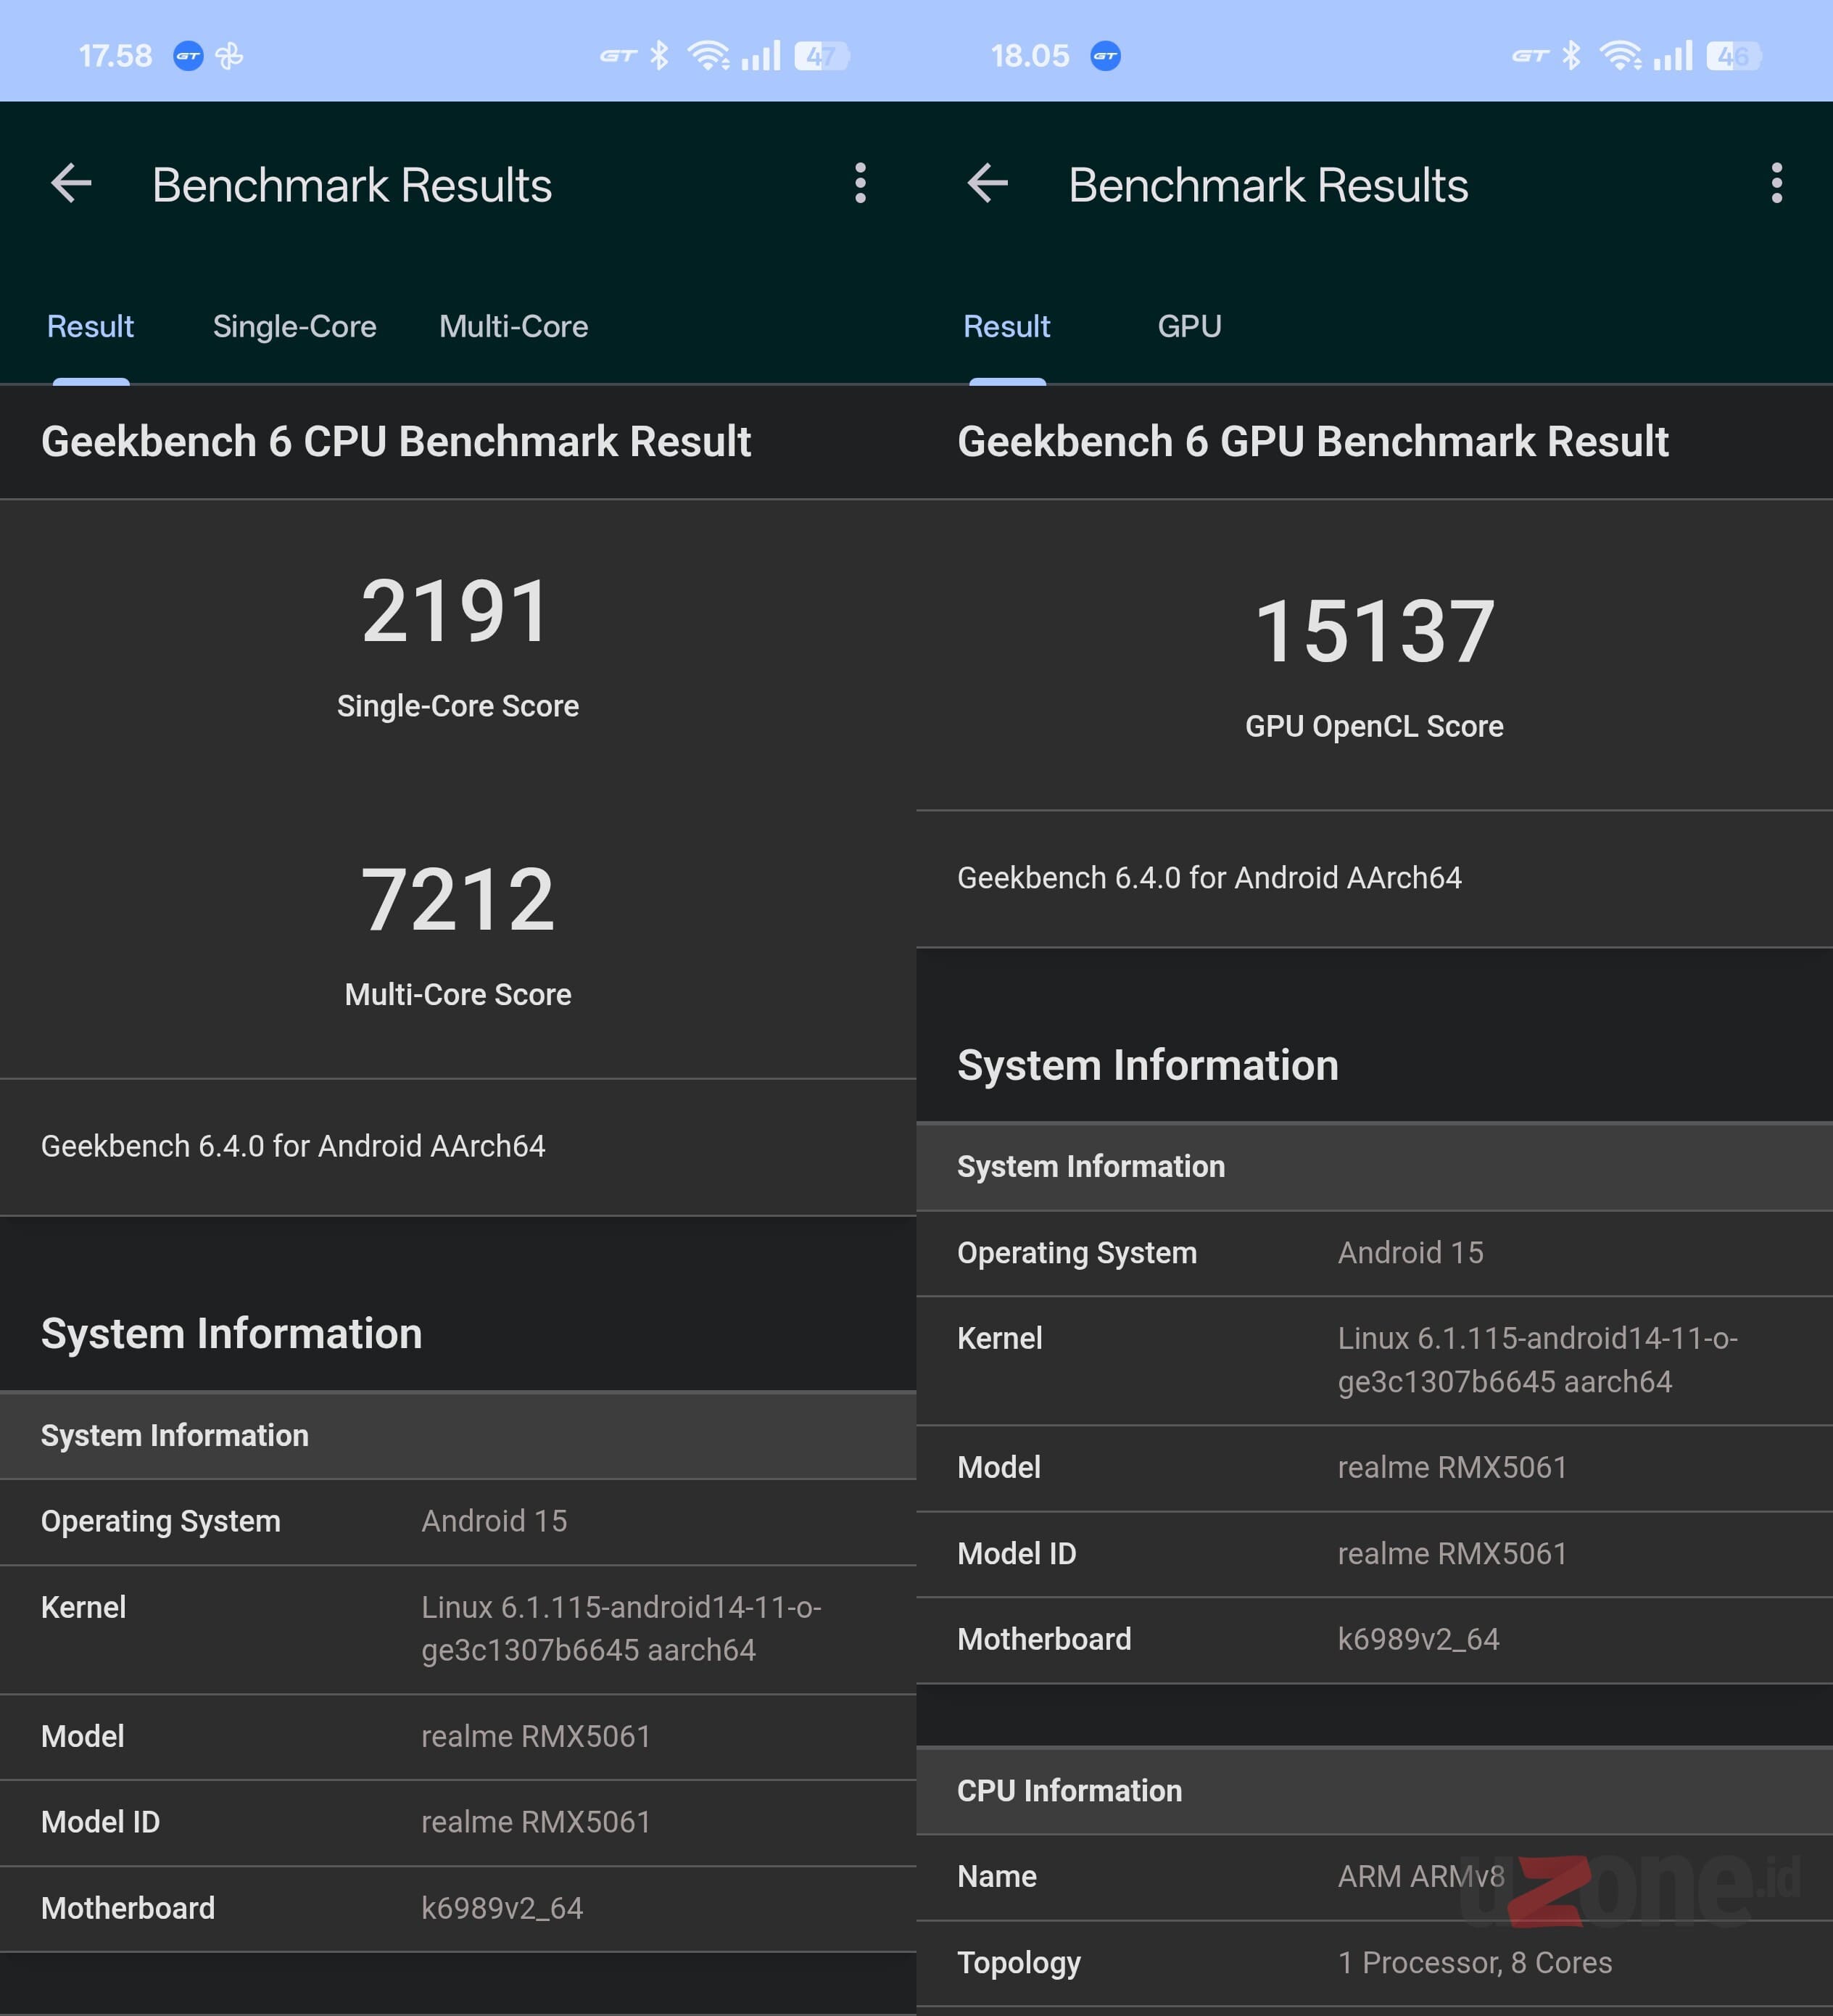This screenshot has width=1833, height=2016.
Task: Switch to Single-Core tab
Action: click(x=295, y=326)
